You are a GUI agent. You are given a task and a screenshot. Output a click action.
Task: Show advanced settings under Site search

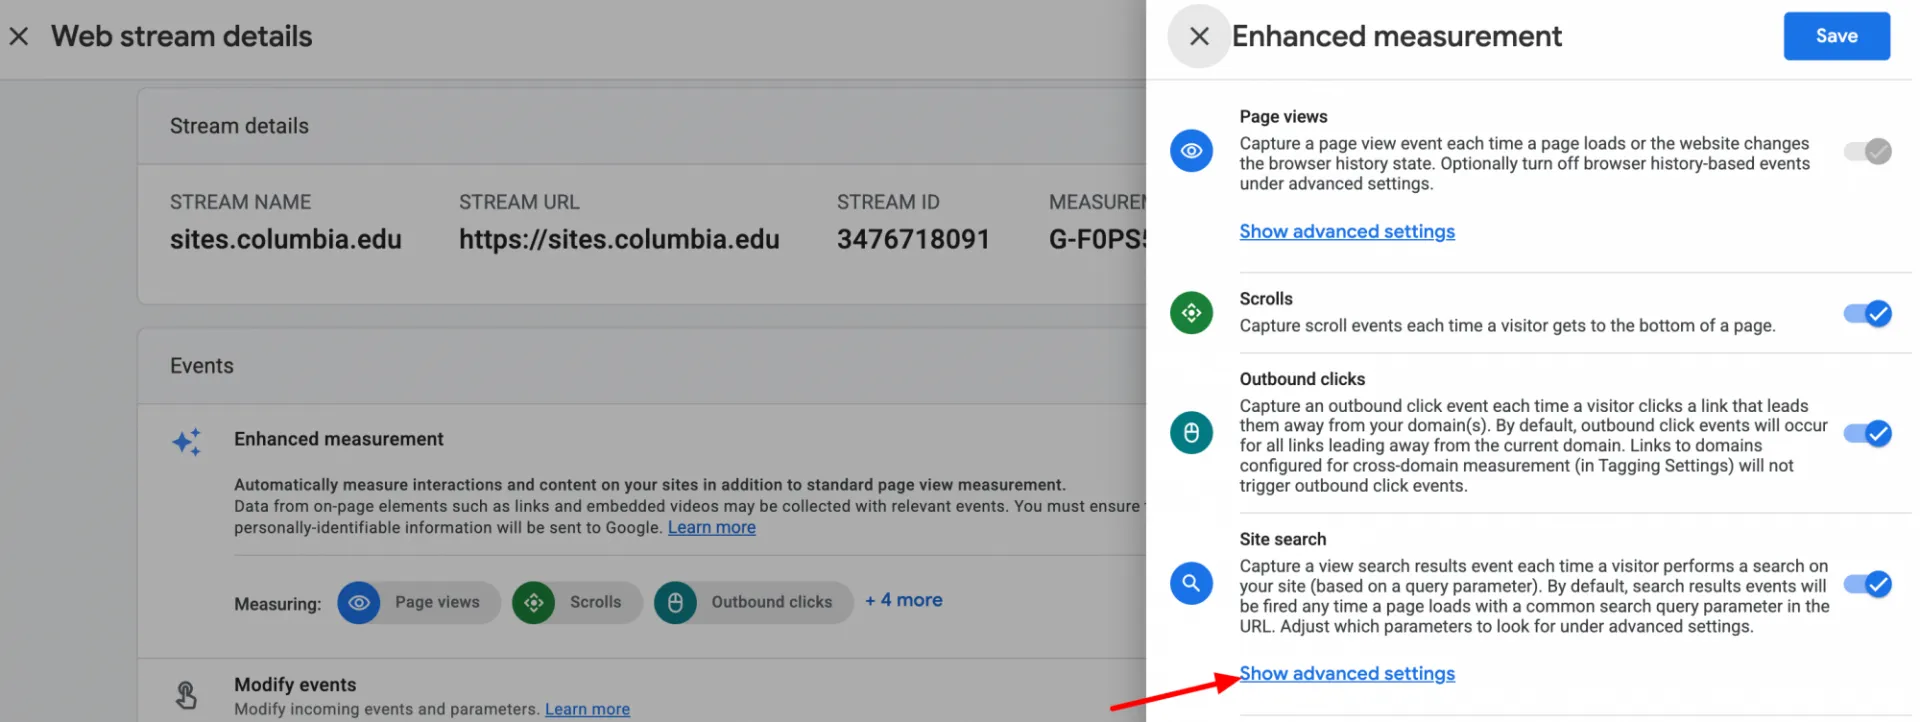point(1347,674)
